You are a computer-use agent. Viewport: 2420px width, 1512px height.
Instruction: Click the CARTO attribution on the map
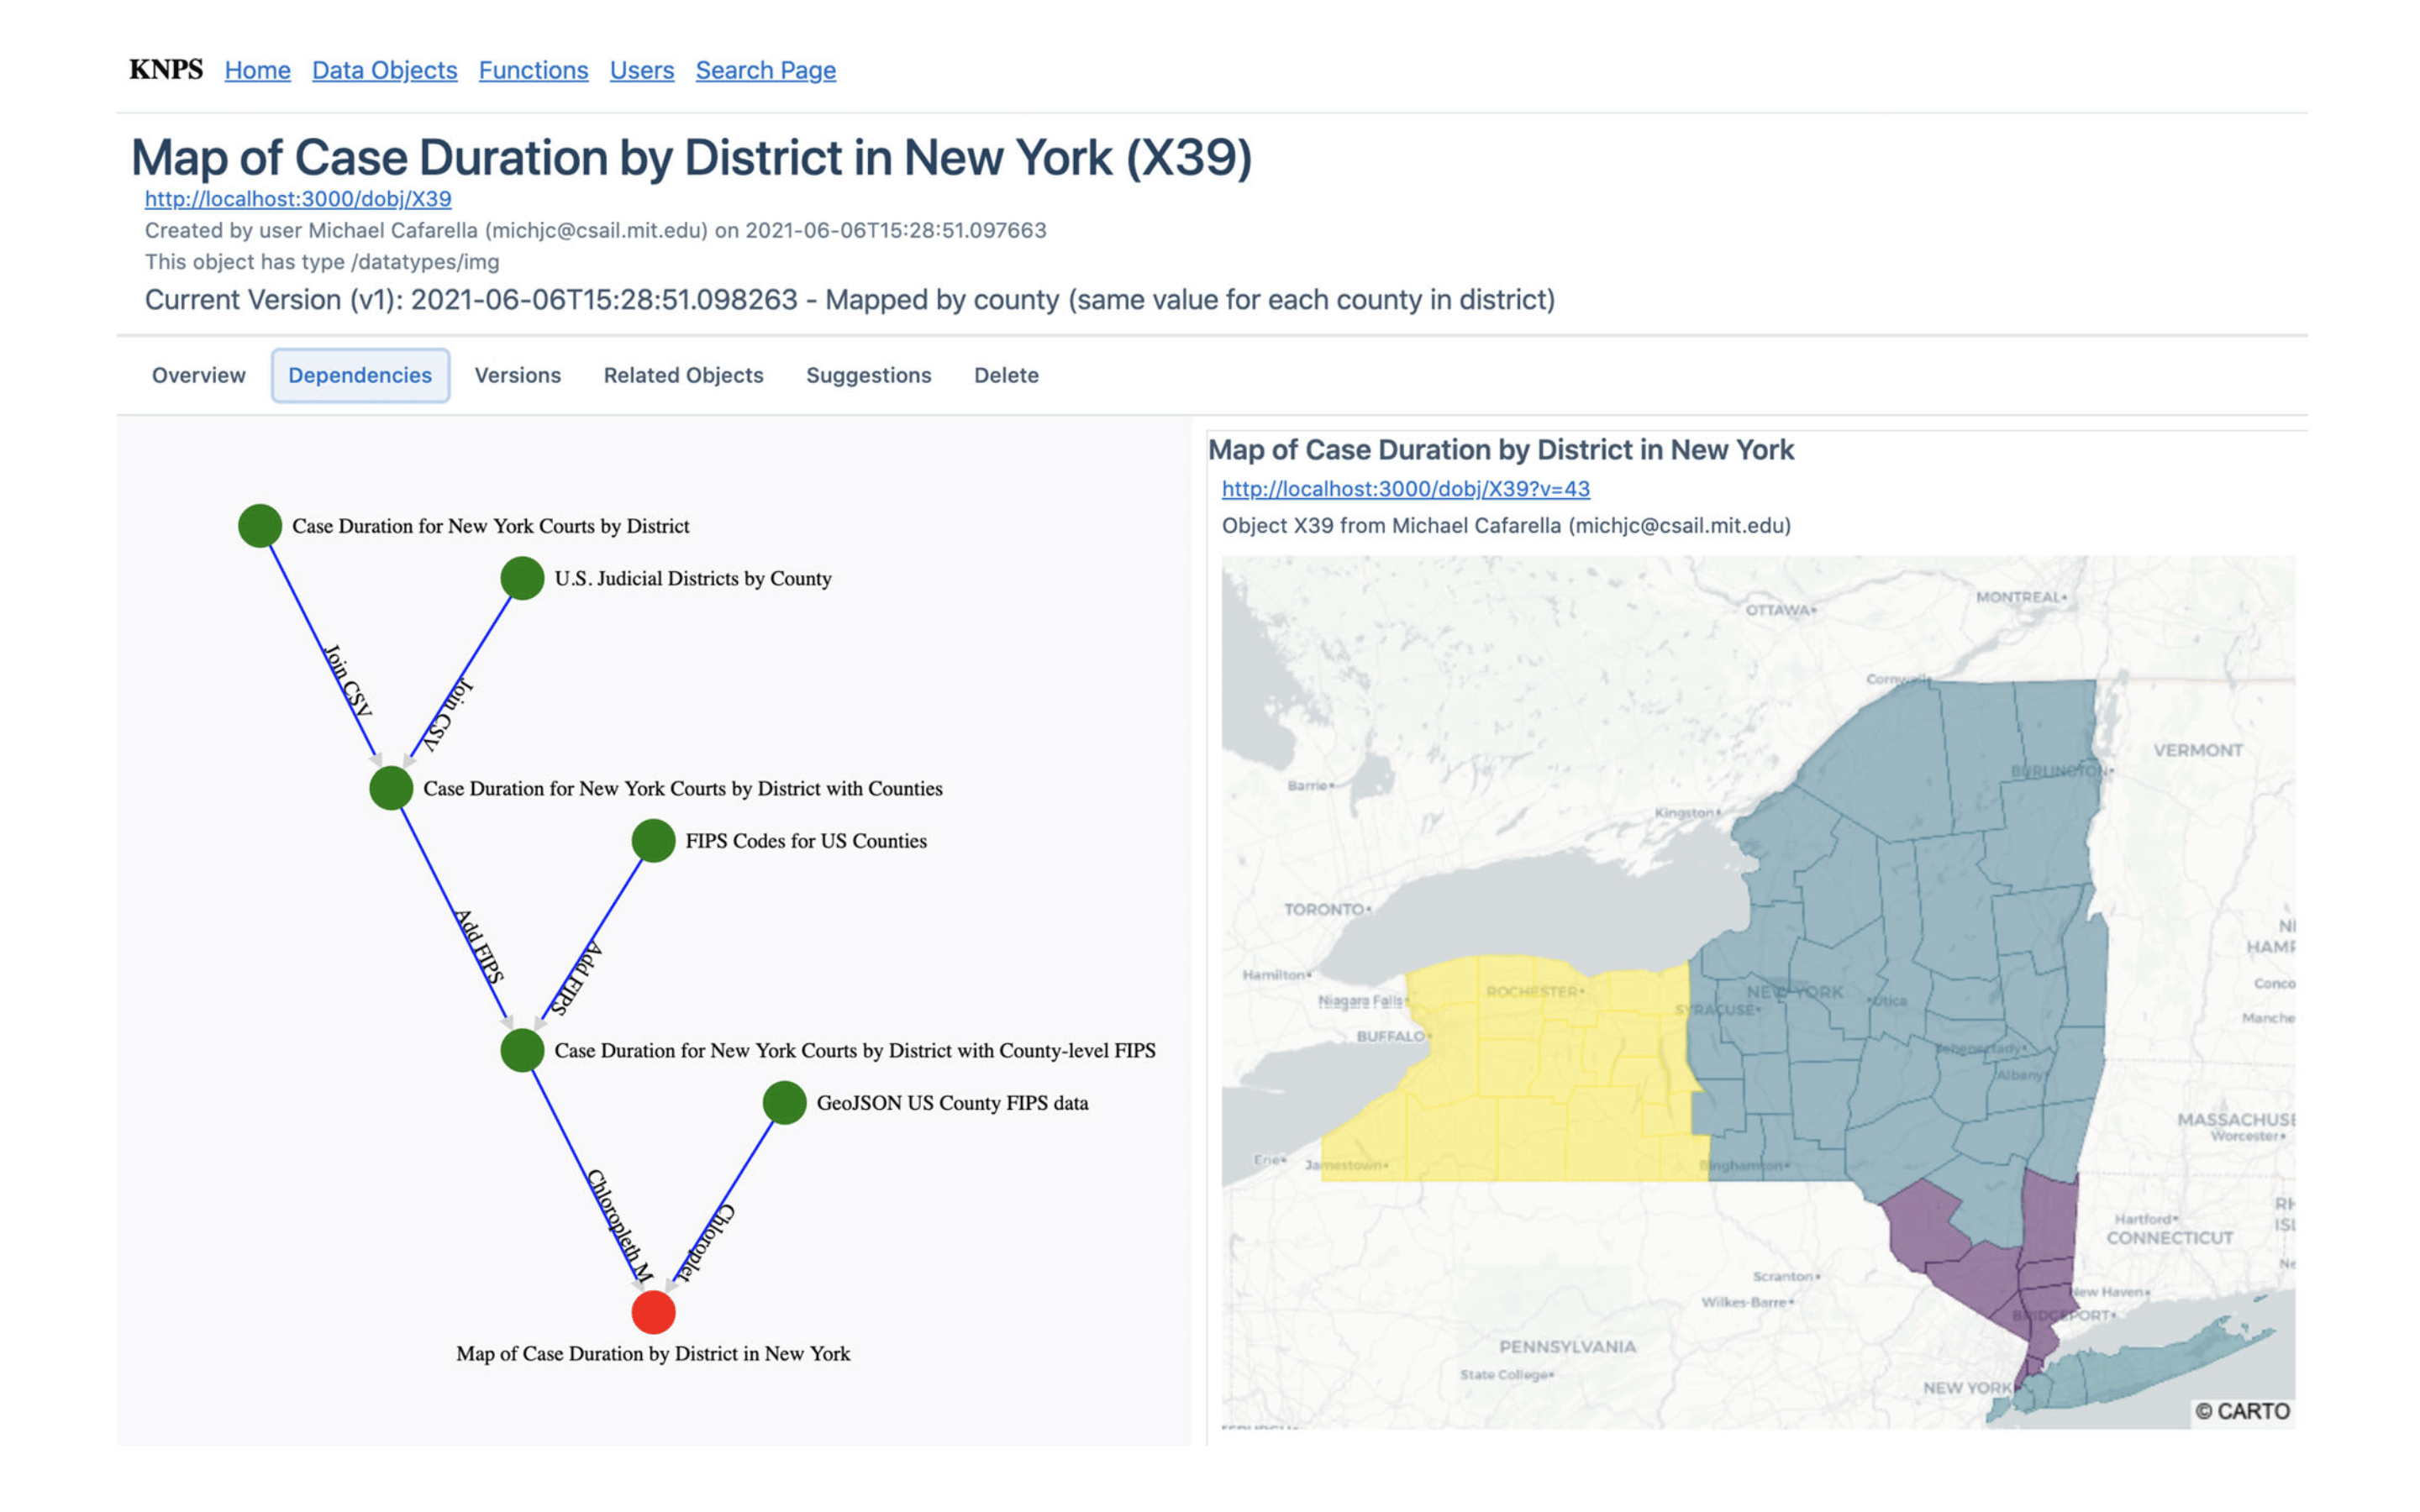(x=2242, y=1411)
